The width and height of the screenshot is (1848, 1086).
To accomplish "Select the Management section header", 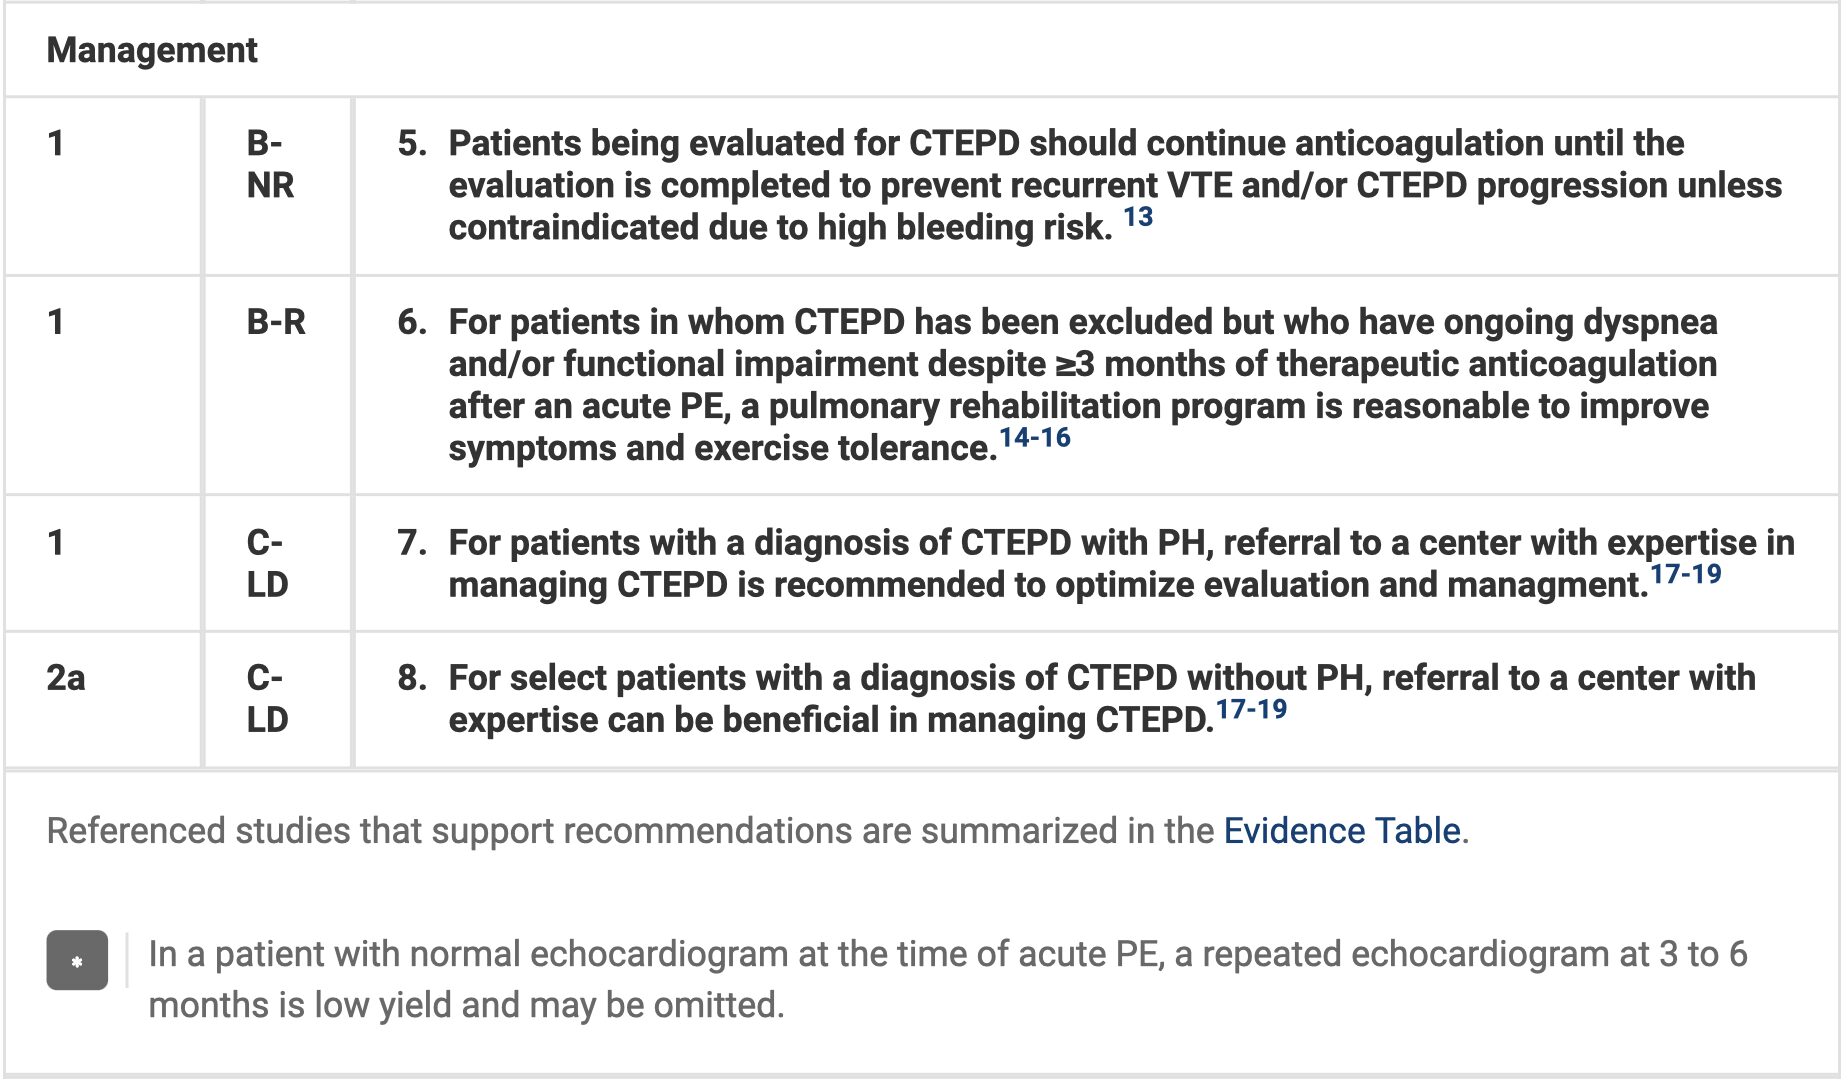I will point(152,50).
